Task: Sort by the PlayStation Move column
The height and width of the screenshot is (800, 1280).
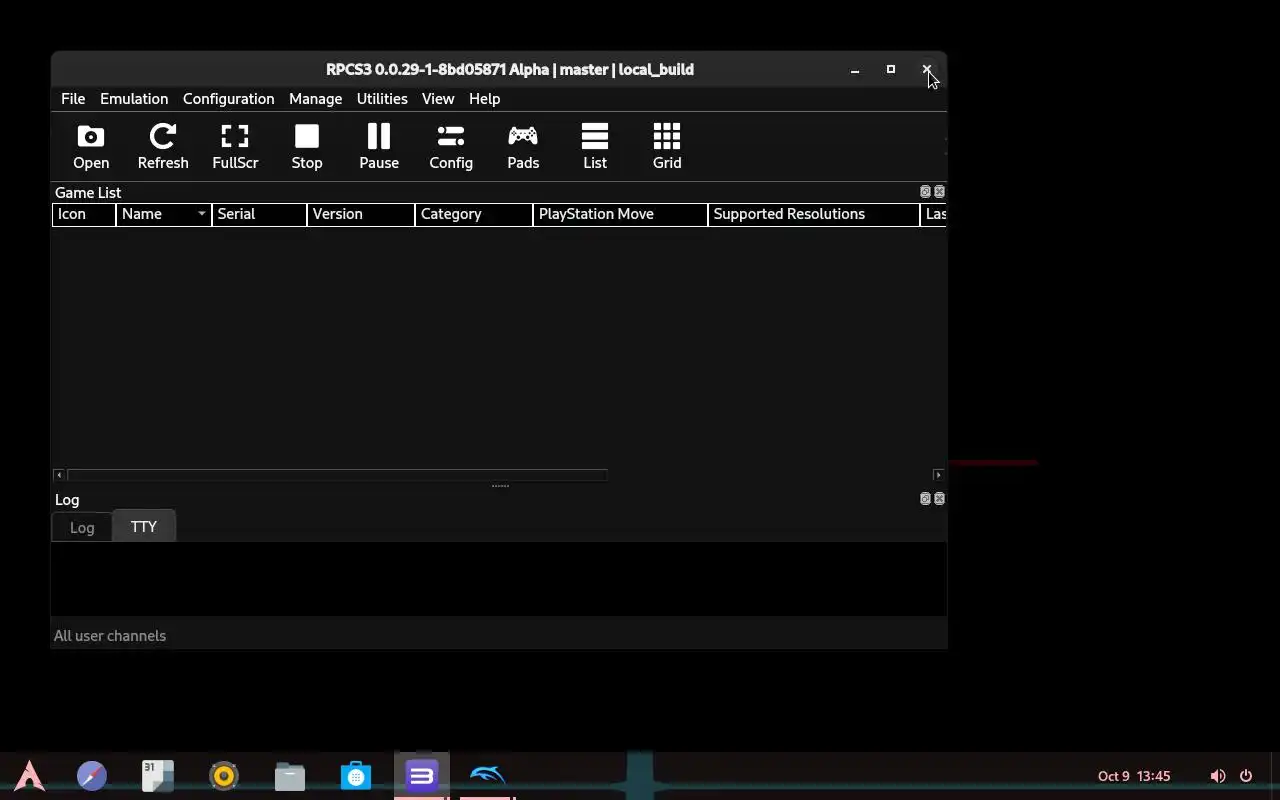Action: tap(620, 214)
